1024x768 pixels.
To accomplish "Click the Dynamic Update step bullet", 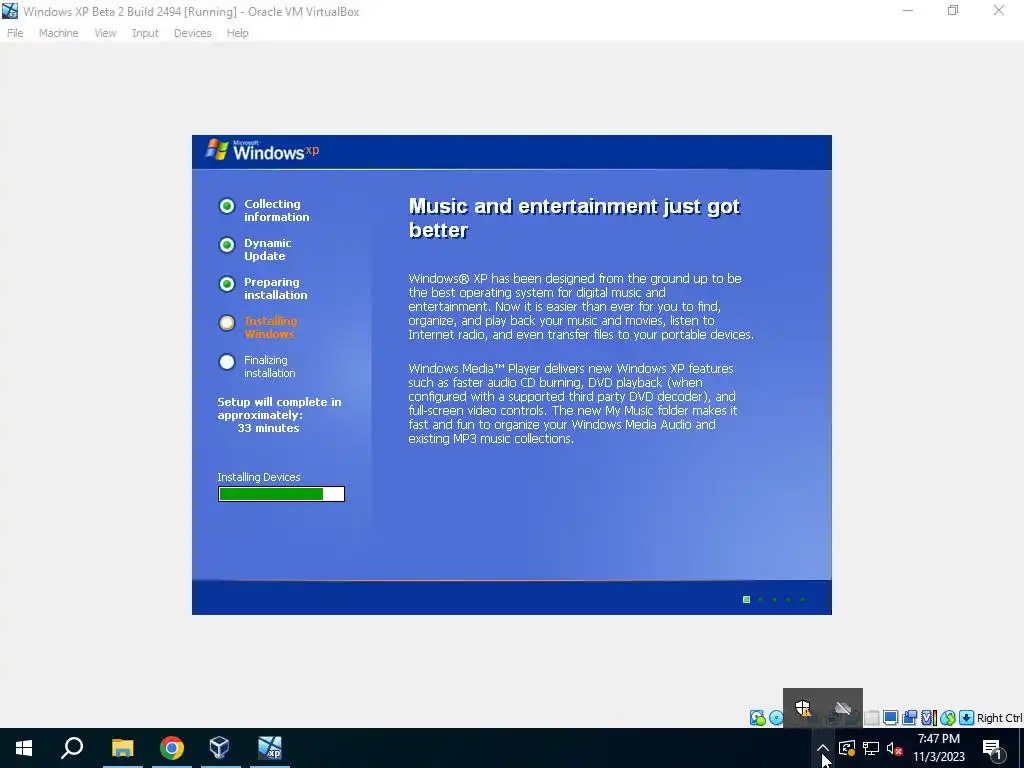I will point(227,245).
